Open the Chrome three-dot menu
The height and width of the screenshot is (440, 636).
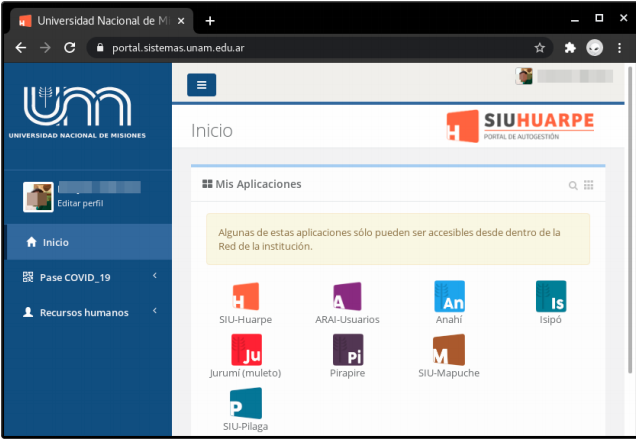pos(619,48)
